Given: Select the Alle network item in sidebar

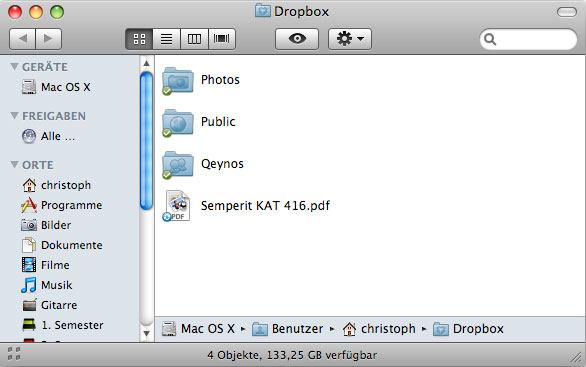Looking at the screenshot, I should pyautogui.click(x=49, y=136).
